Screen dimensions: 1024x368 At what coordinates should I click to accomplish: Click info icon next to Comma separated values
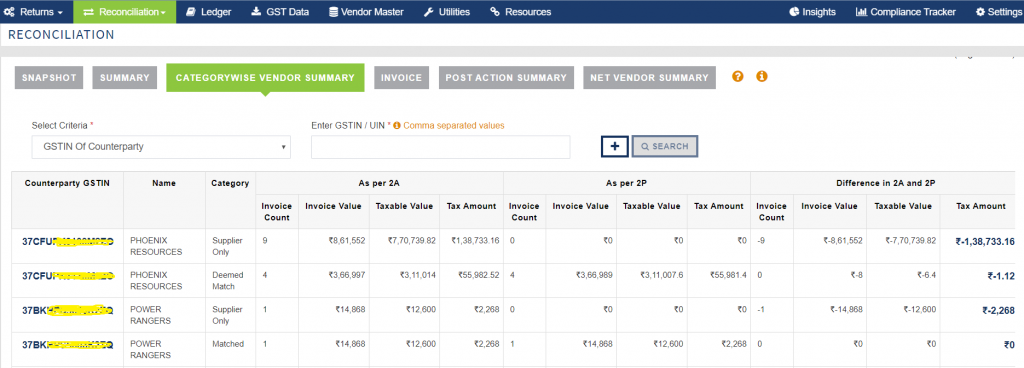click(x=397, y=125)
